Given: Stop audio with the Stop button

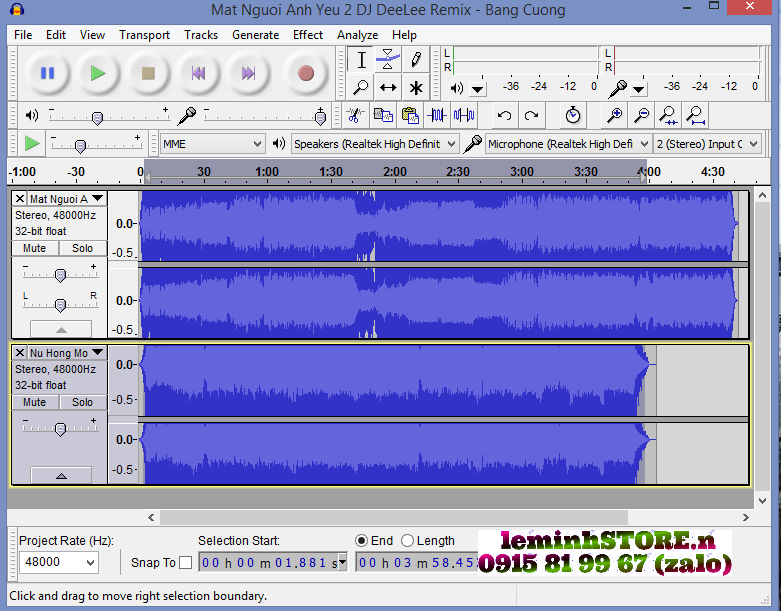Looking at the screenshot, I should pyautogui.click(x=148, y=74).
